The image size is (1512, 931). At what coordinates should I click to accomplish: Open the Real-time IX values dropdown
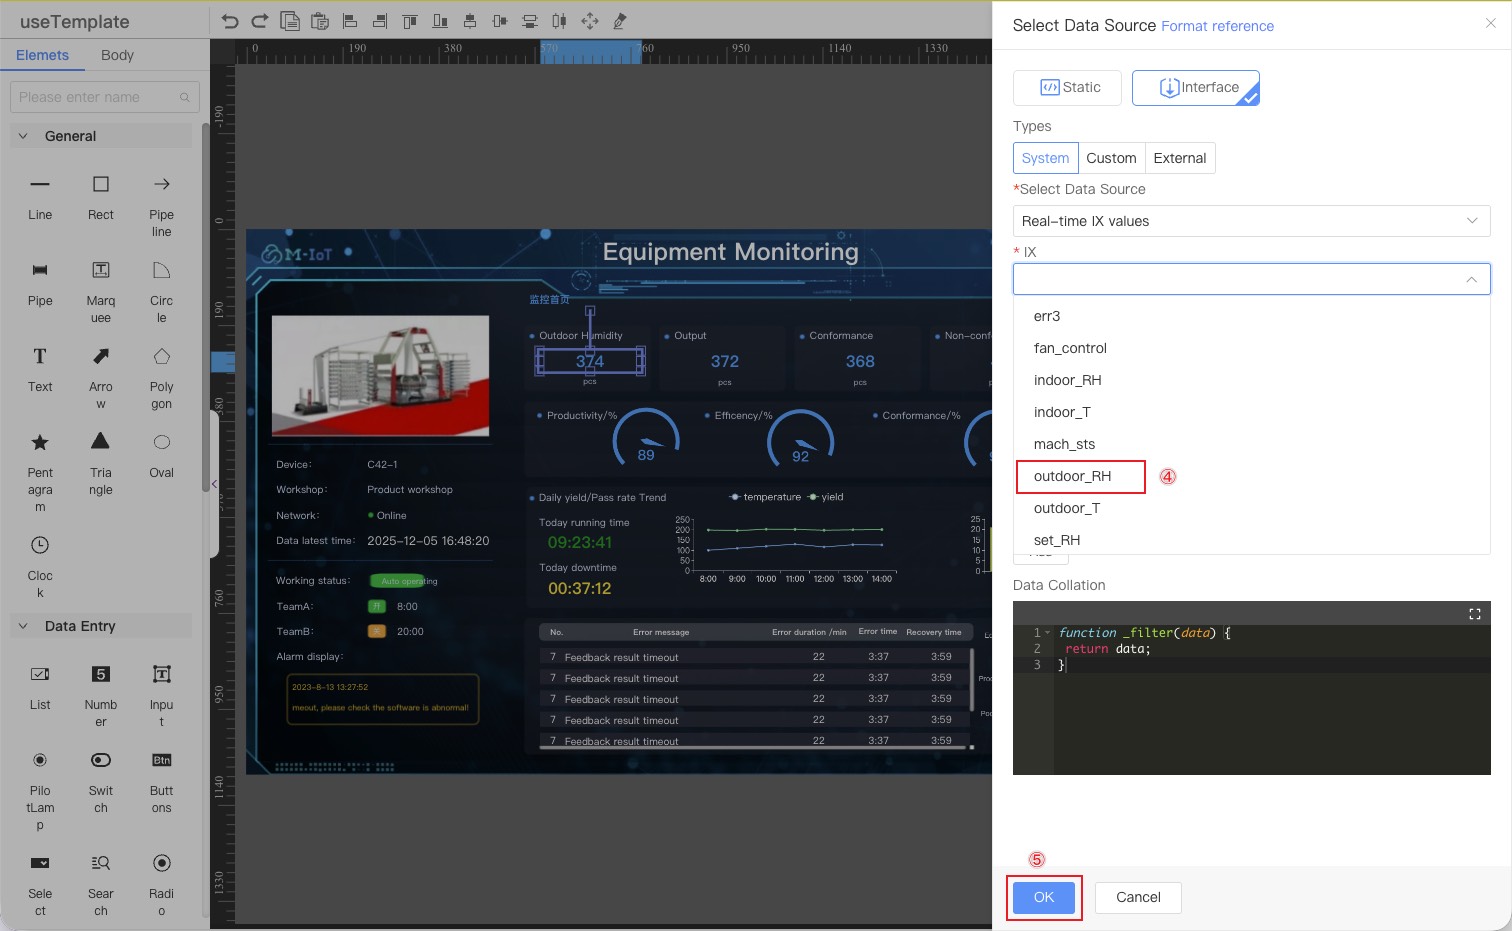pyautogui.click(x=1250, y=221)
